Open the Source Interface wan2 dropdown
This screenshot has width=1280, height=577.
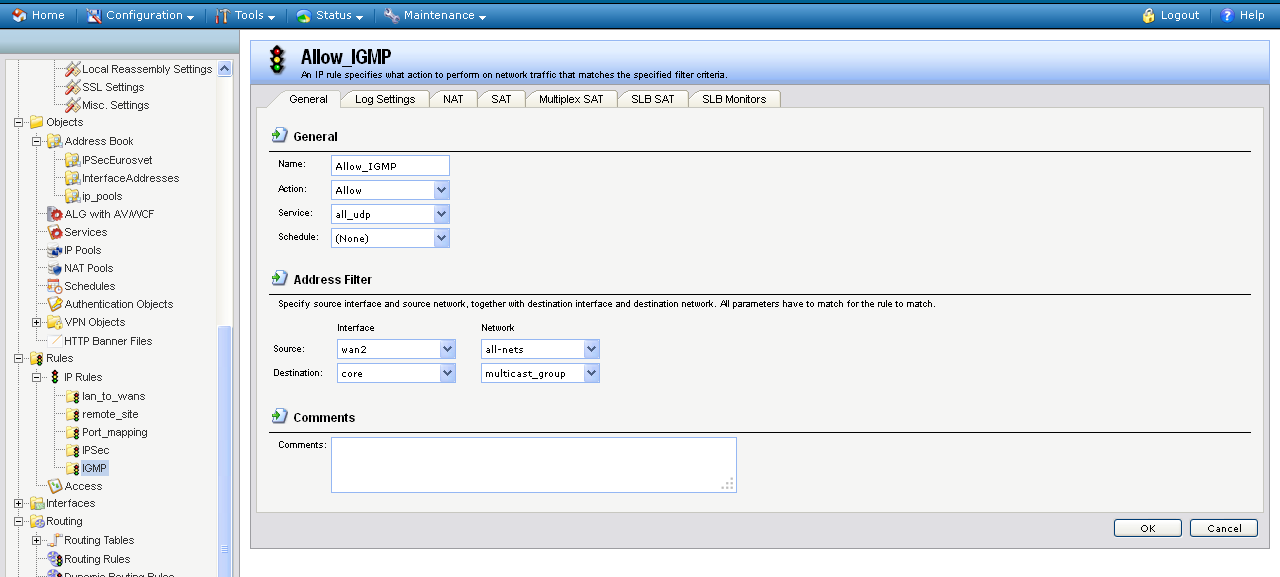point(447,349)
